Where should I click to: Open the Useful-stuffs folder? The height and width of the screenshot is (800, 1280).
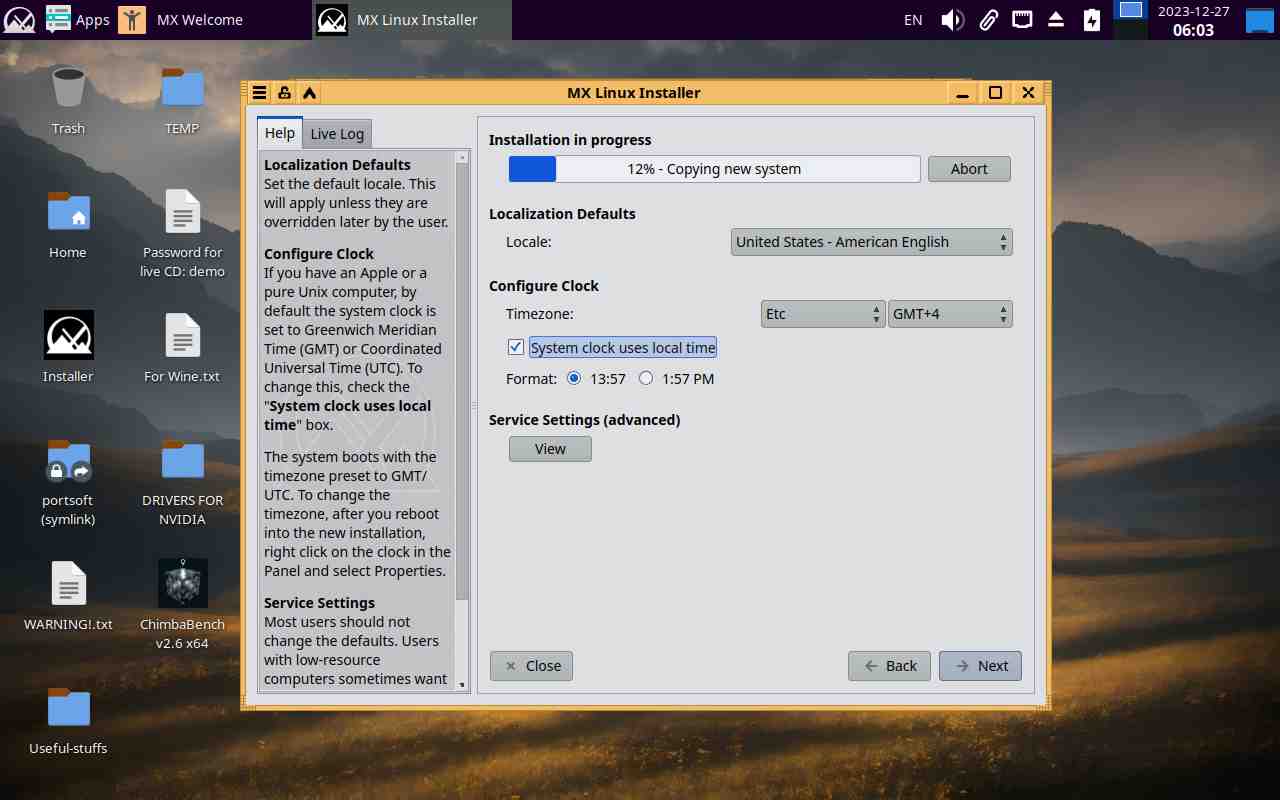click(68, 720)
